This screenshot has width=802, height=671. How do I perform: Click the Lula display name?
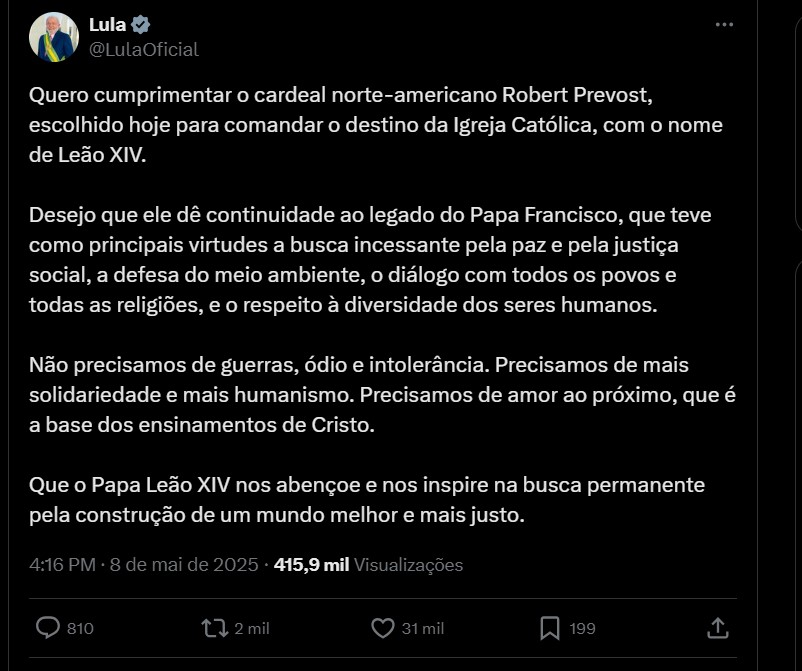click(107, 25)
